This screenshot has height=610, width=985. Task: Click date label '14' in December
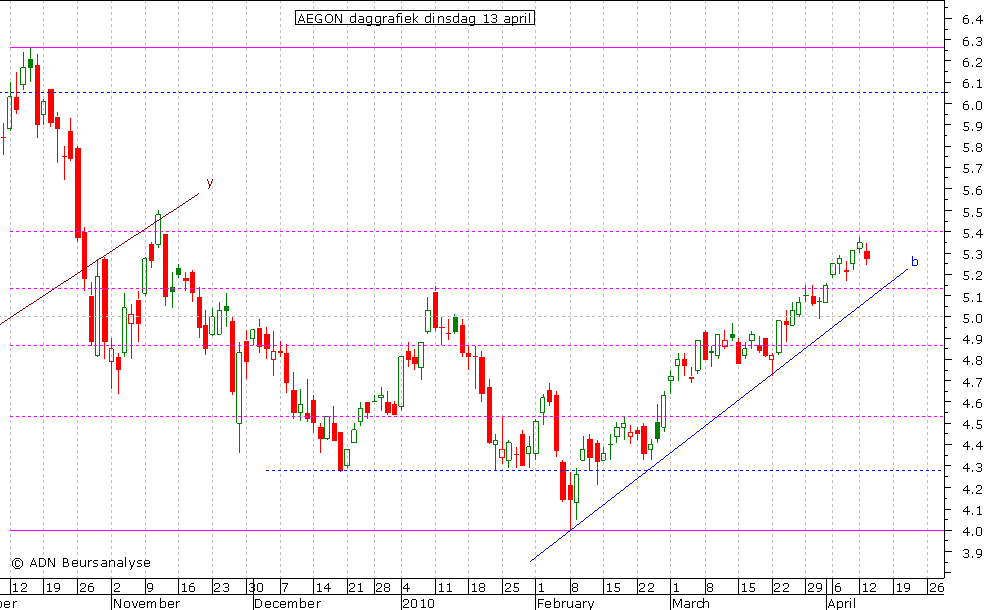(x=322, y=587)
